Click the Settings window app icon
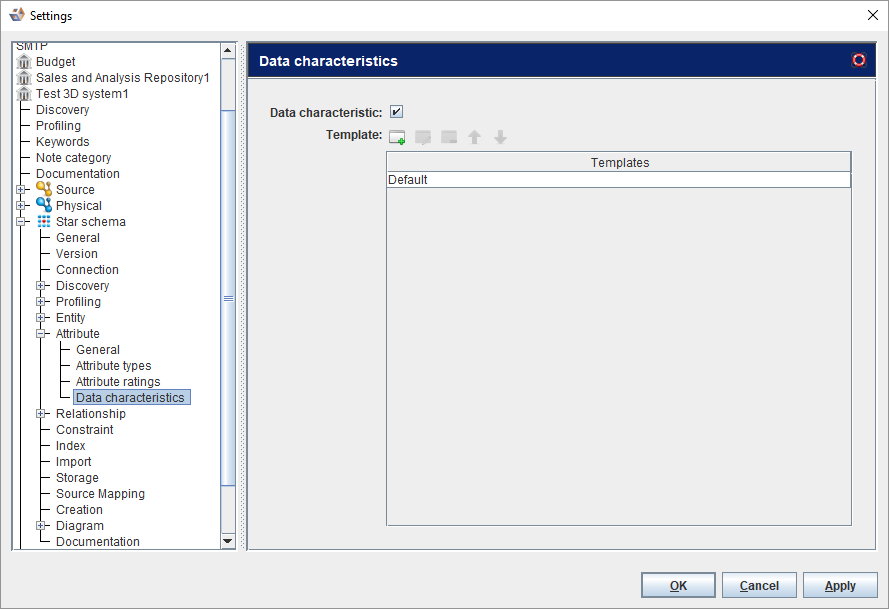 [17, 15]
